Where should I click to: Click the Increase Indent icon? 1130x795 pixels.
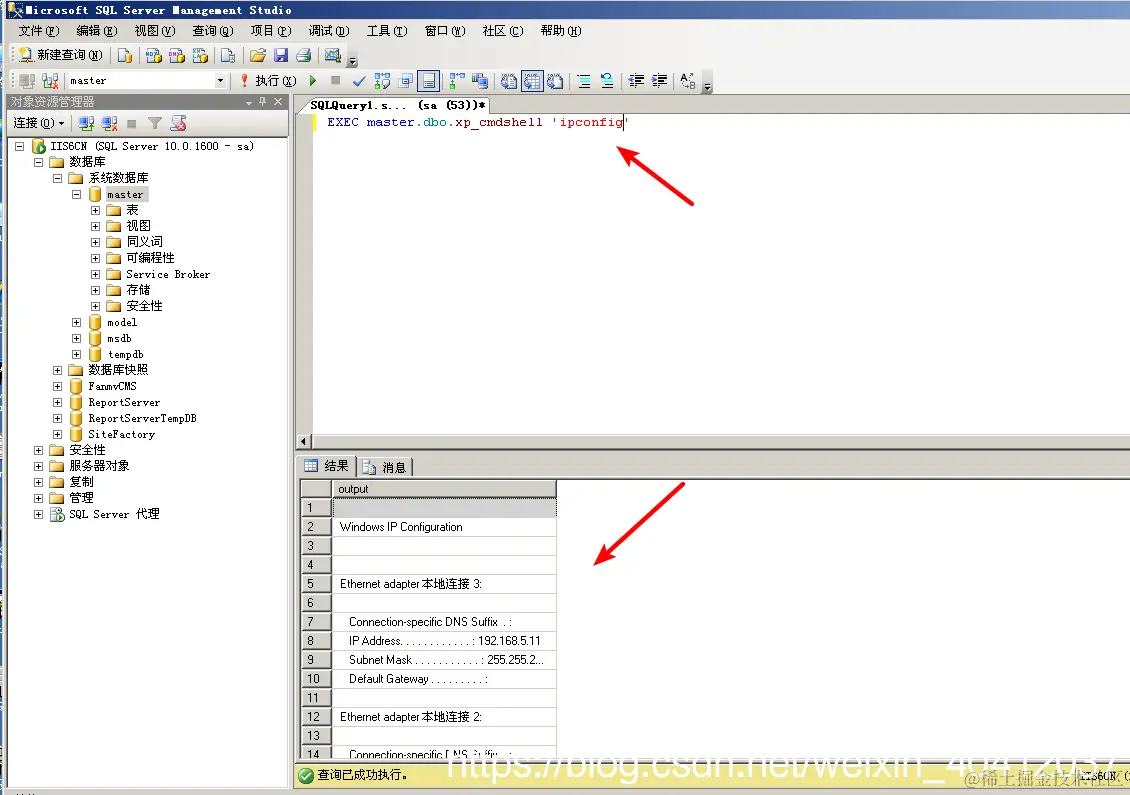point(659,81)
